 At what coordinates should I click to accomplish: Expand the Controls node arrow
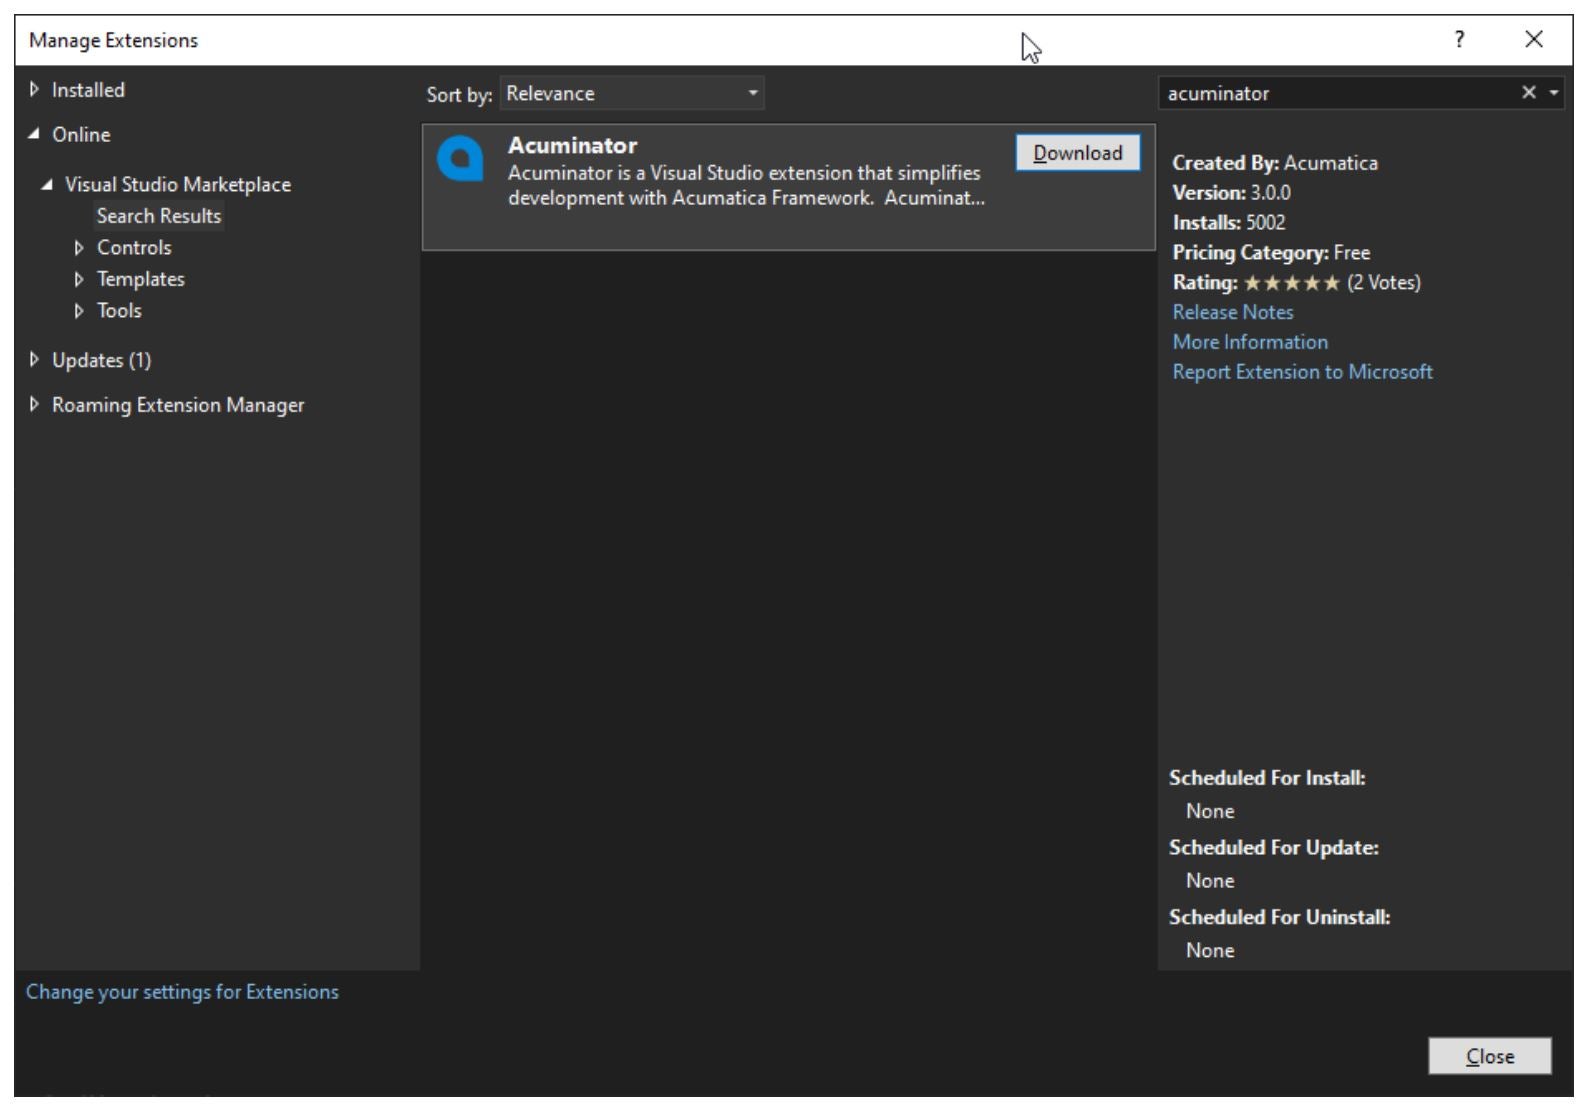click(x=79, y=248)
